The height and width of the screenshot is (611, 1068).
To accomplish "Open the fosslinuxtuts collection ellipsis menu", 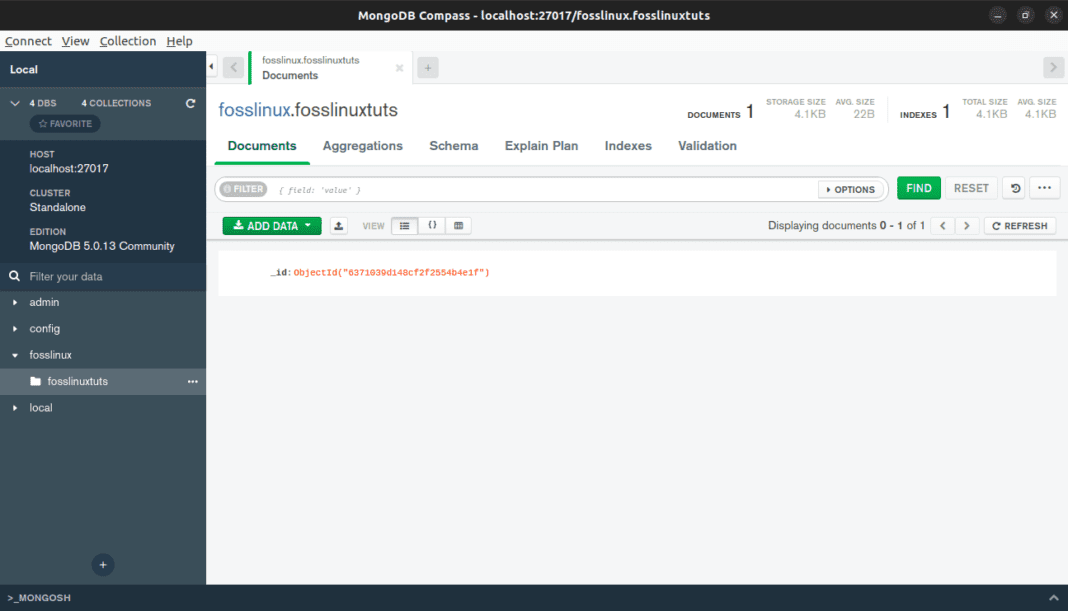I will (x=192, y=381).
